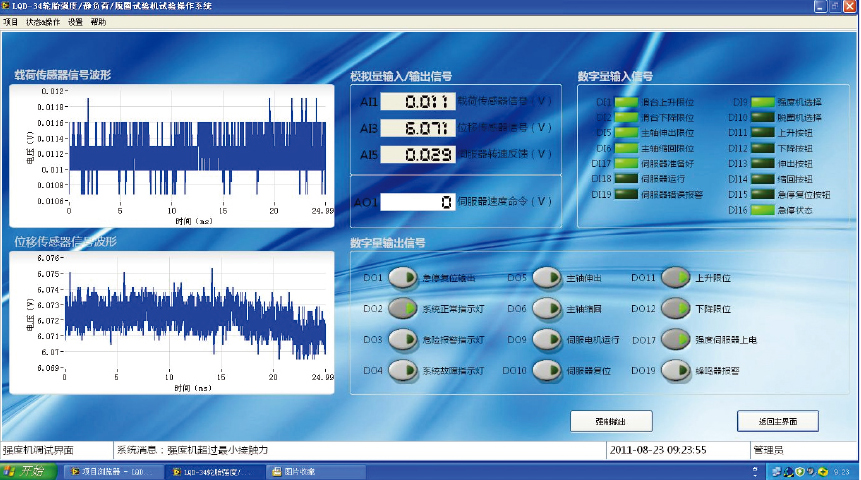The image size is (861, 480).
Task: Click the AO1 servo speed command field
Action: (x=418, y=202)
